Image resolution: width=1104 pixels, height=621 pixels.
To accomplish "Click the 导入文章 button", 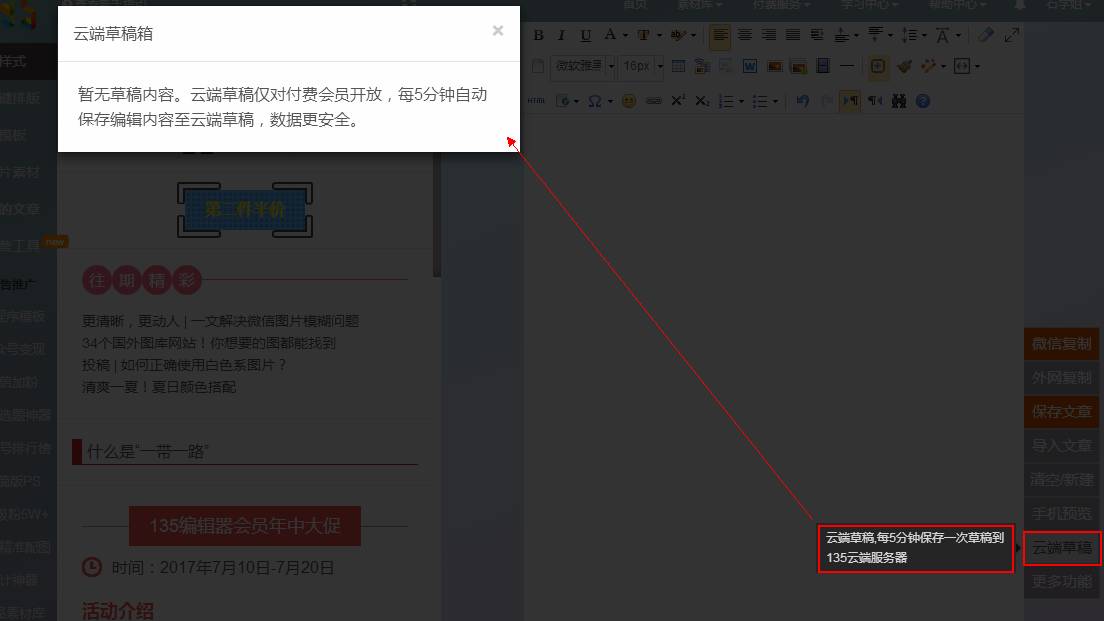I will [1062, 446].
